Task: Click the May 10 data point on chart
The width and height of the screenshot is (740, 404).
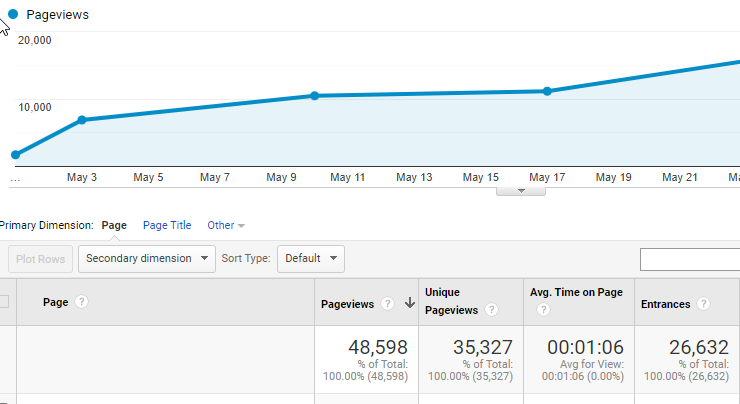Action: click(x=315, y=96)
